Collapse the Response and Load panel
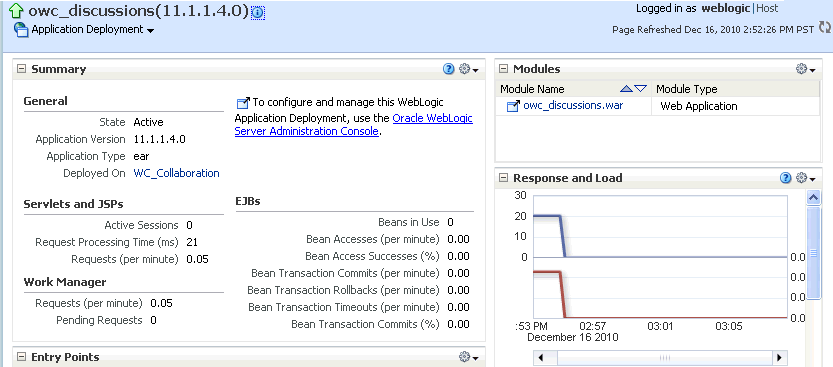The image size is (833, 367). tap(504, 178)
